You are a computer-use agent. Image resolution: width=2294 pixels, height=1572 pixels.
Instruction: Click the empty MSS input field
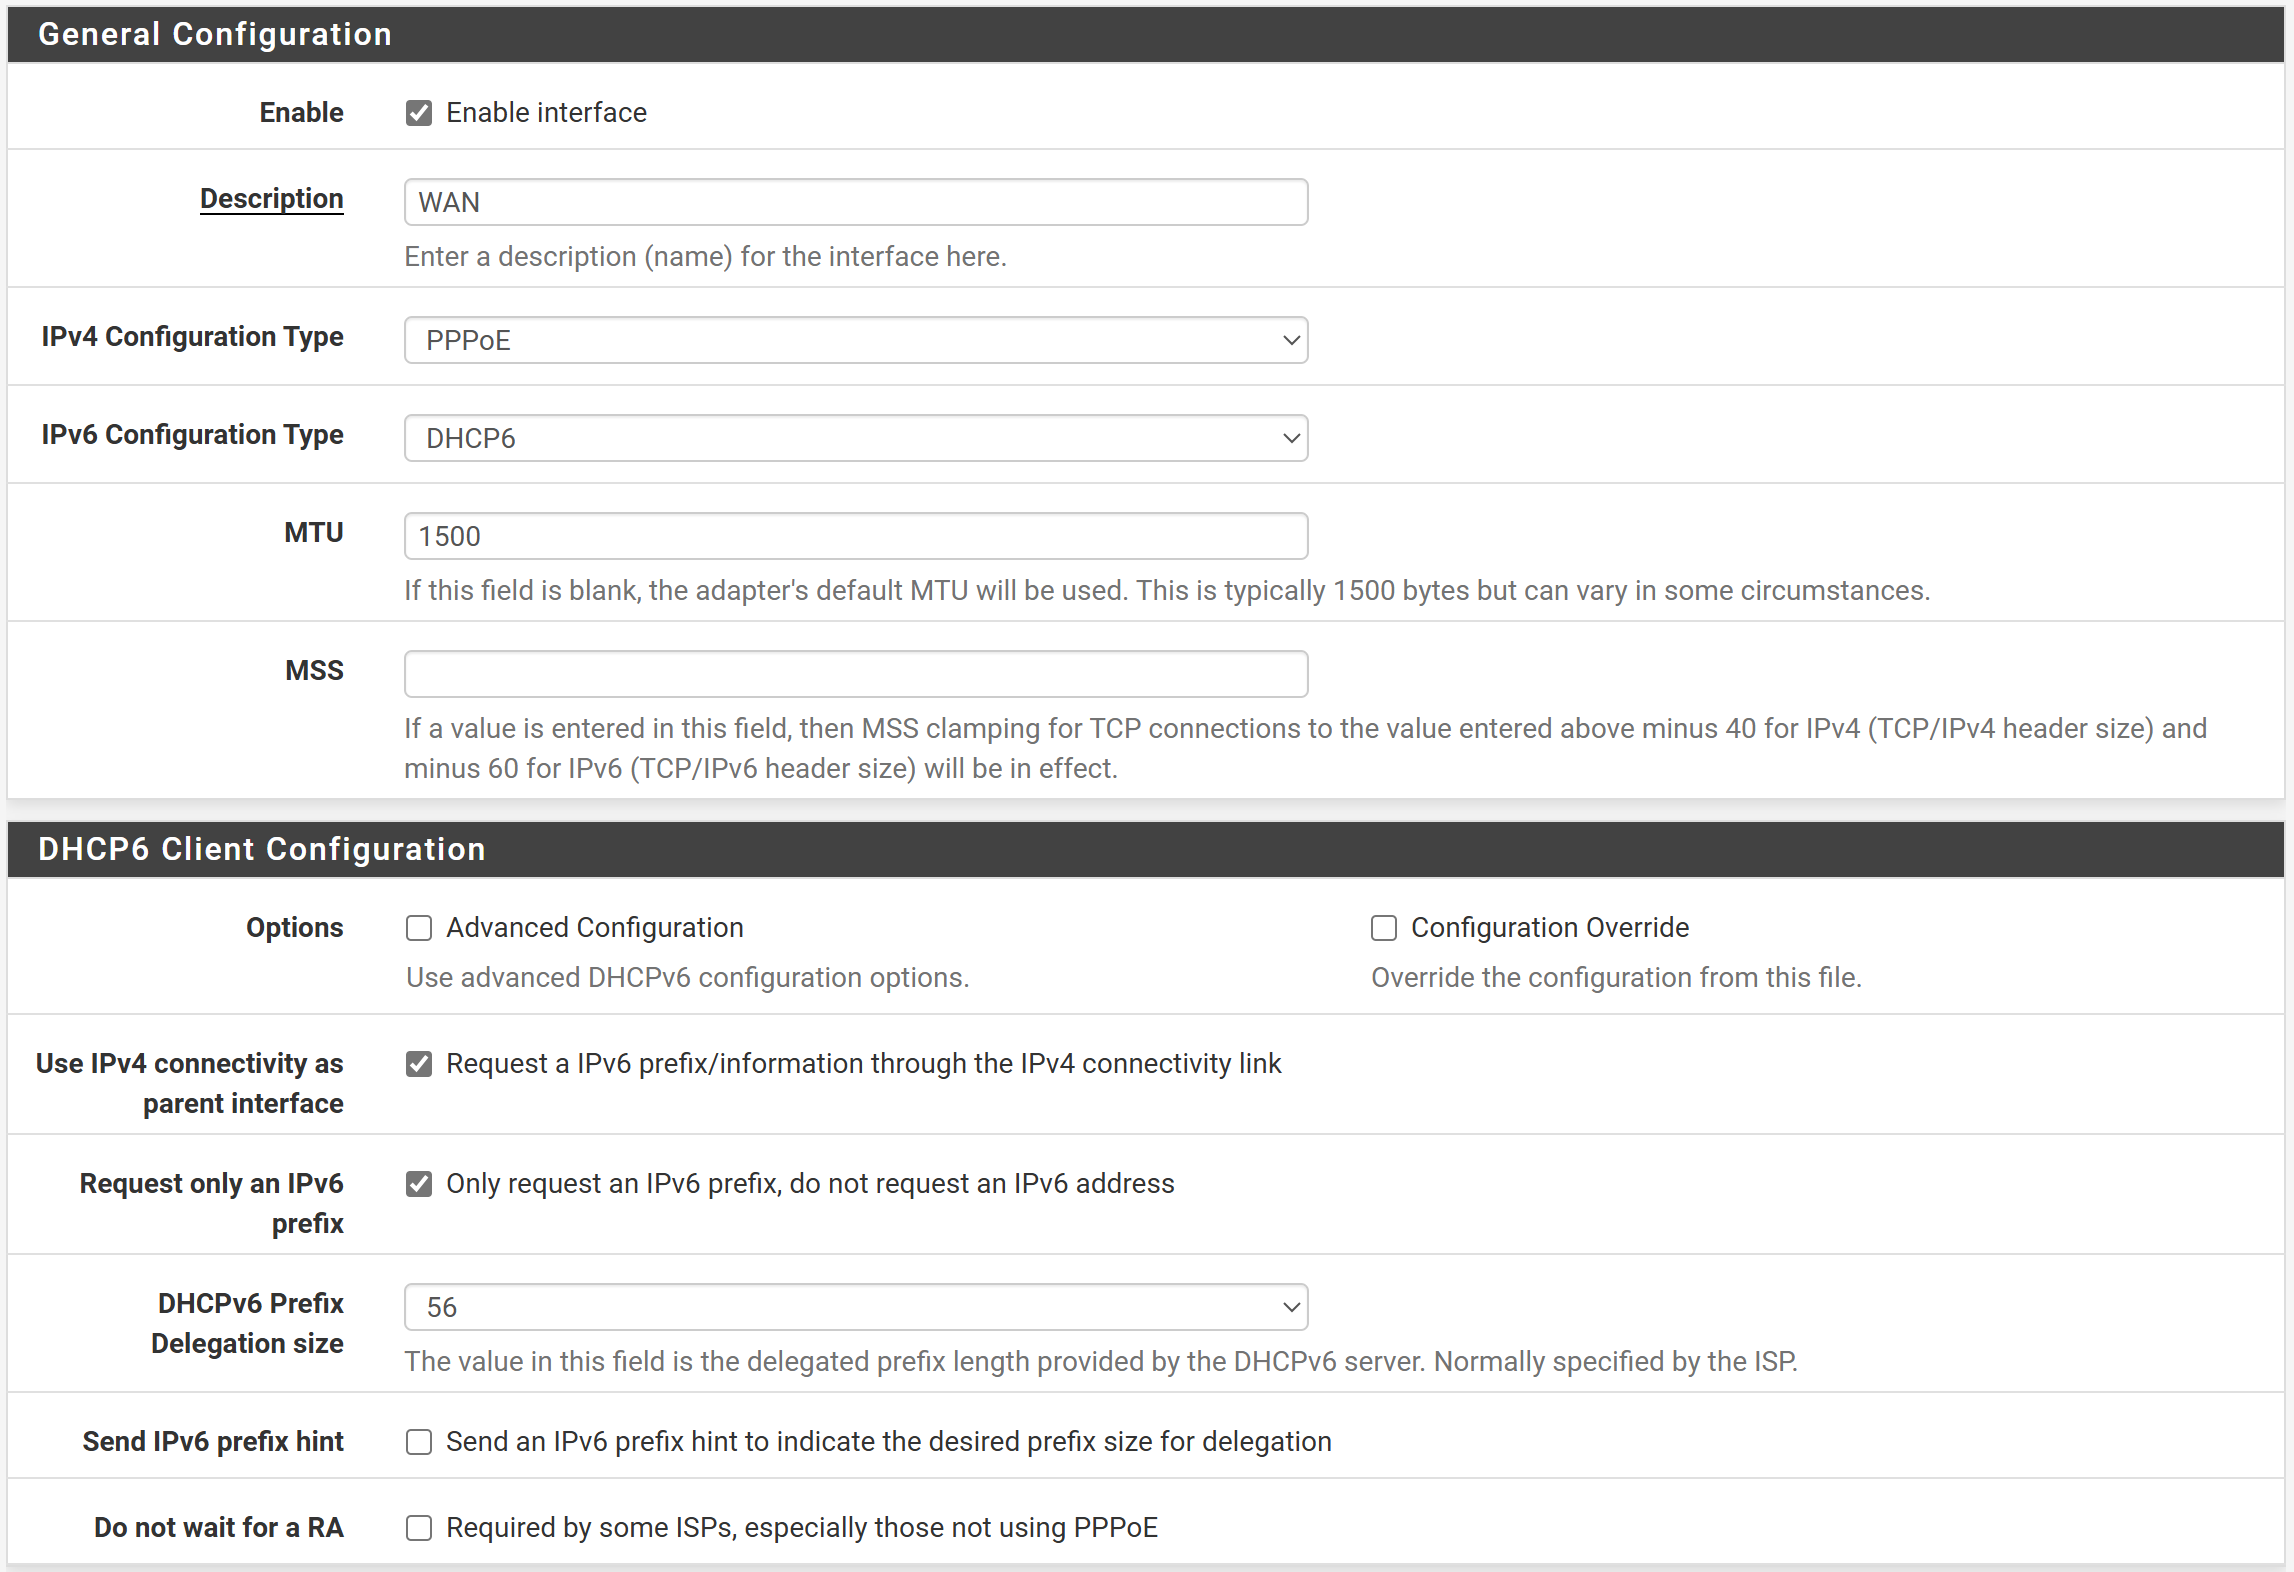coord(855,674)
